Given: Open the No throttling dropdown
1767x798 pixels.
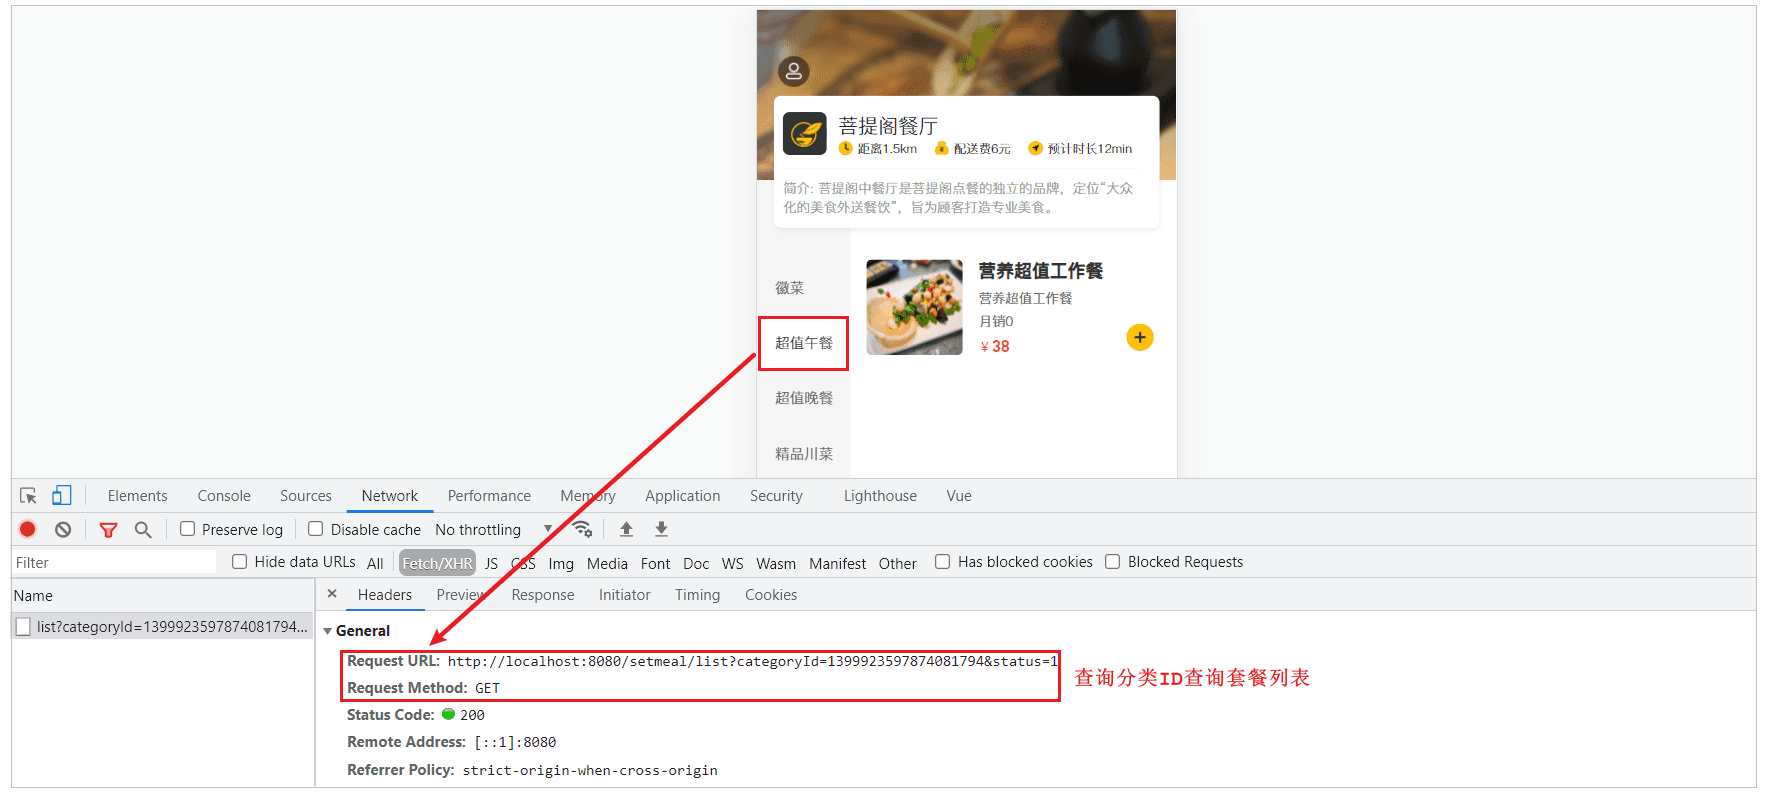Looking at the screenshot, I should (x=494, y=530).
